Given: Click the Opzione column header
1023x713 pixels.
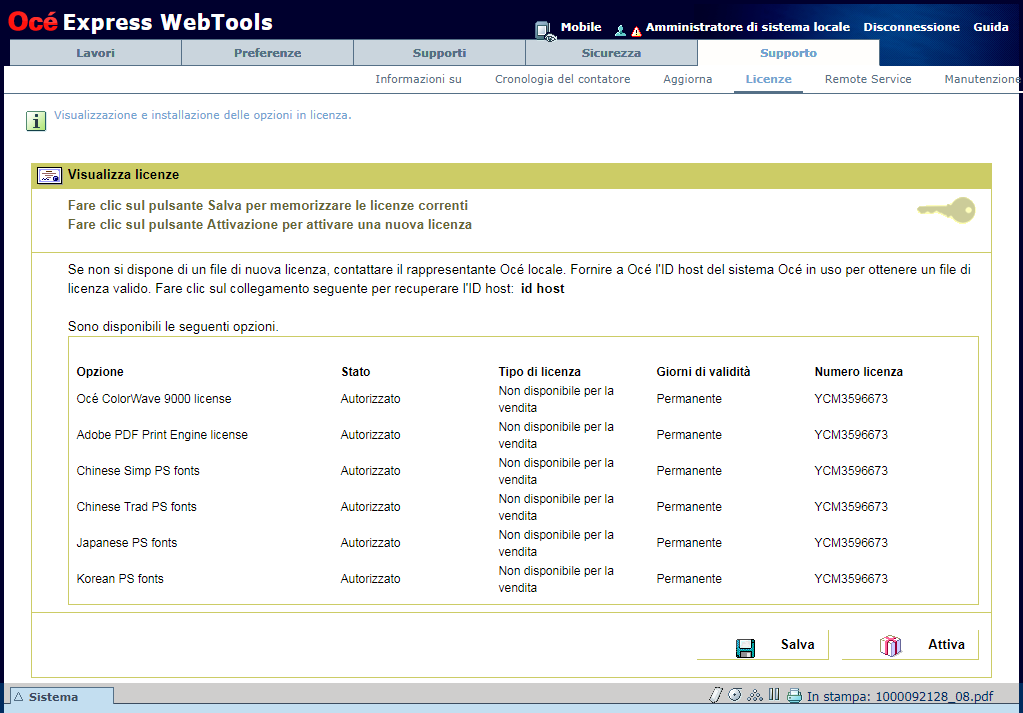Looking at the screenshot, I should click(x=100, y=371).
